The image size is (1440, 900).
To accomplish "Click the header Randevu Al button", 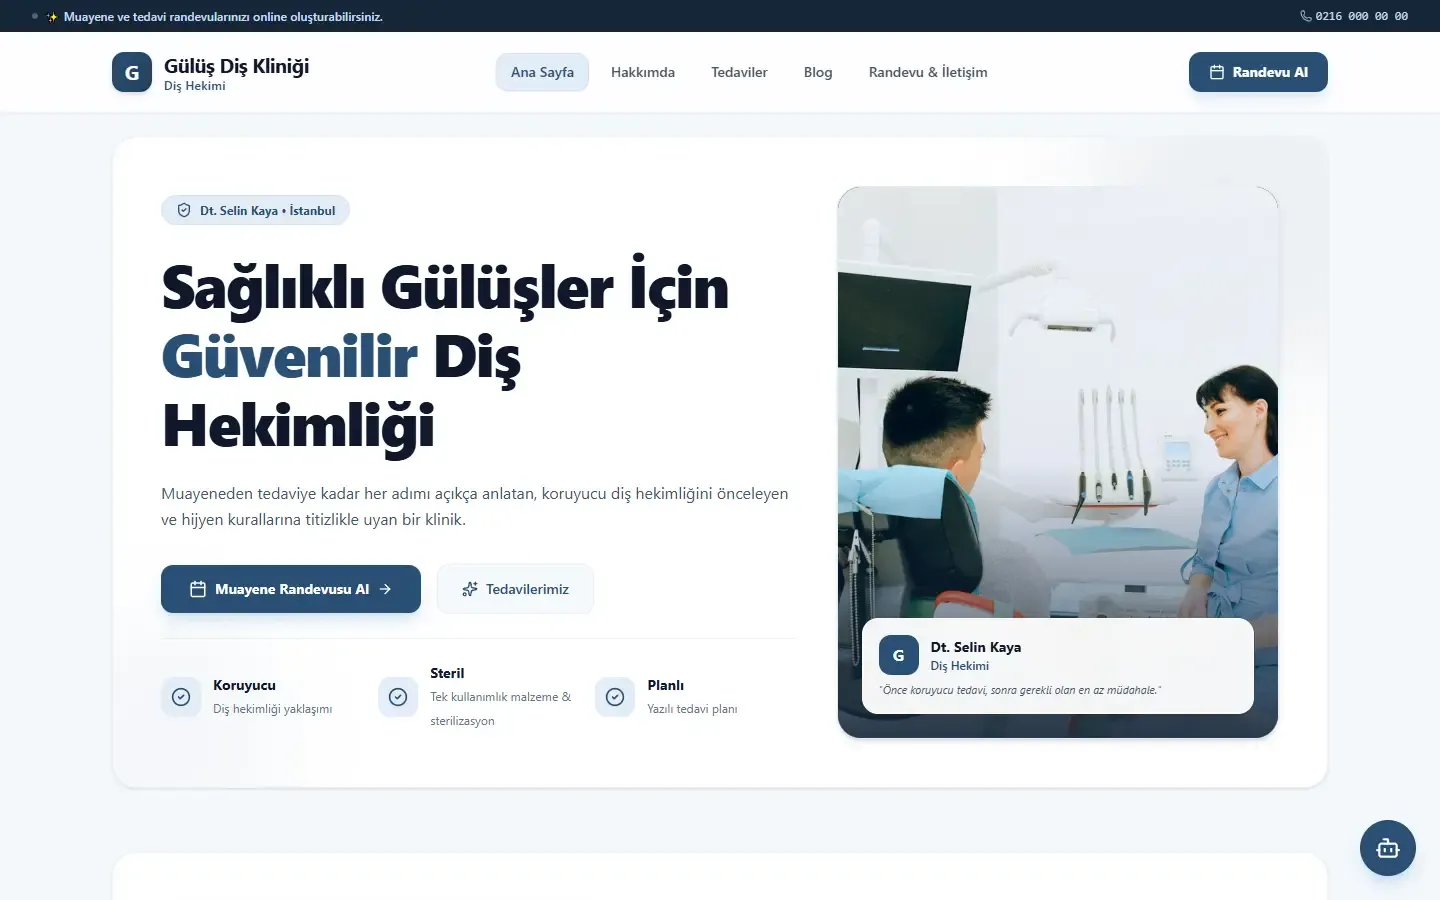I will pyautogui.click(x=1258, y=72).
